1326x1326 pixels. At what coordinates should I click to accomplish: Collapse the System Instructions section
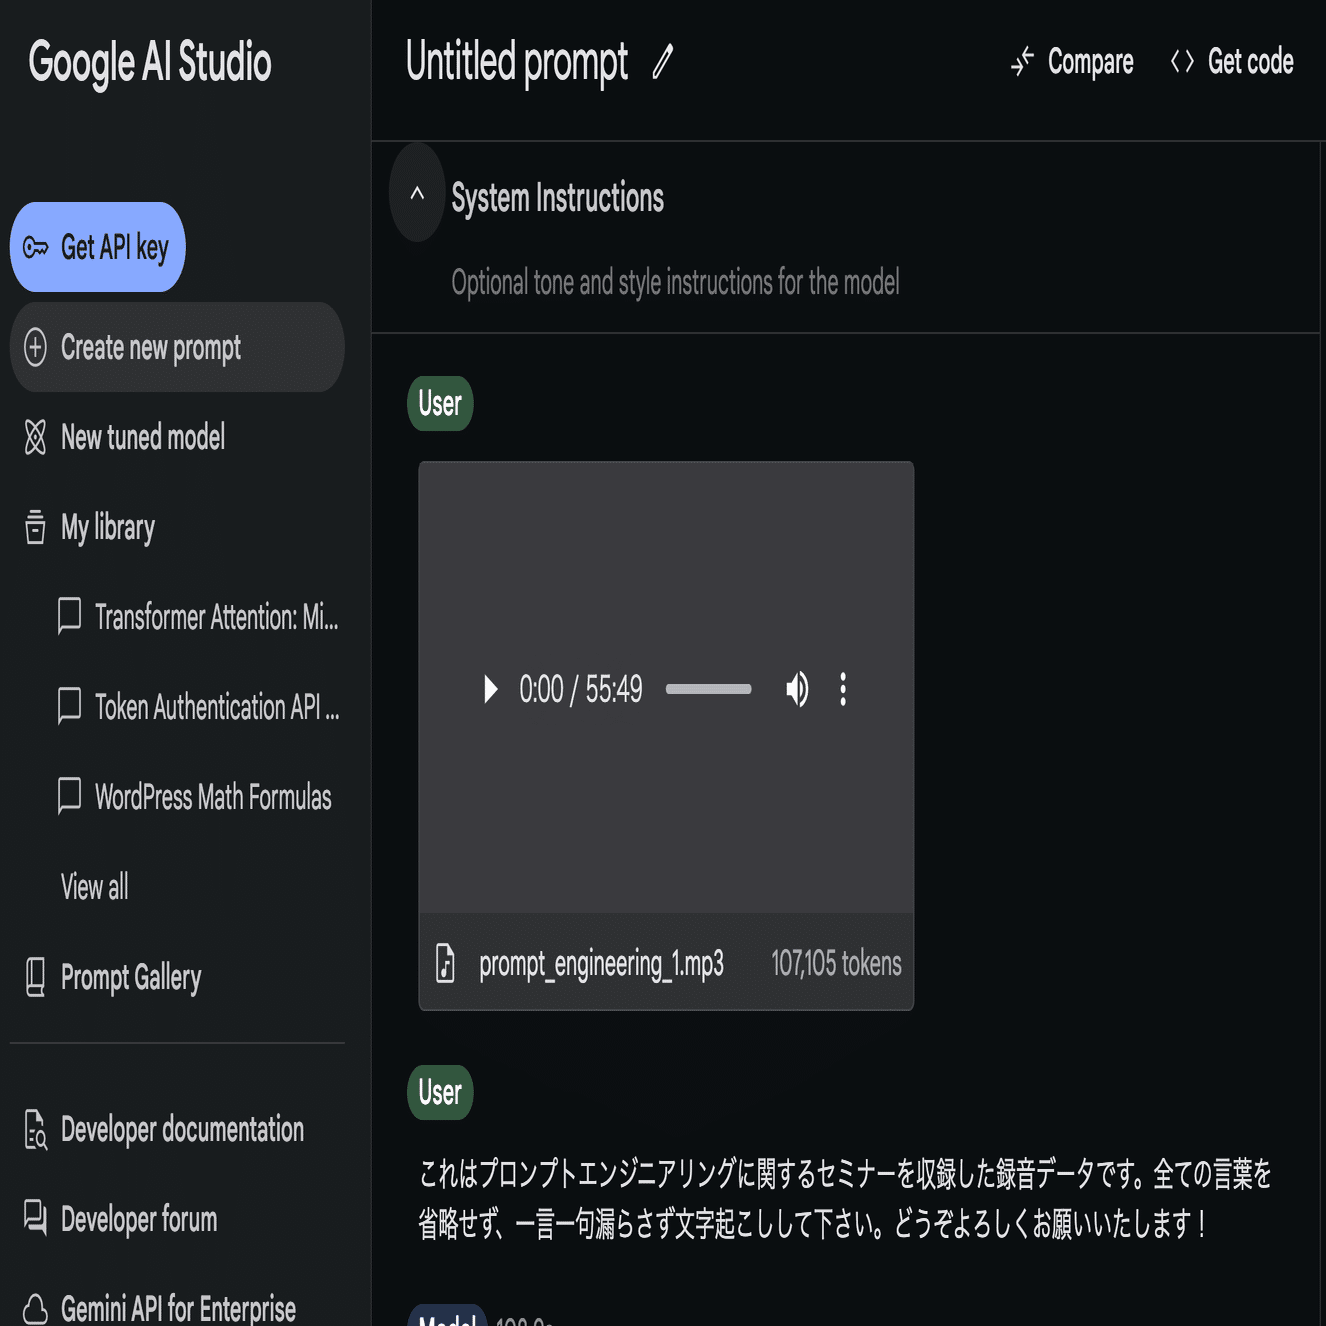tap(417, 193)
